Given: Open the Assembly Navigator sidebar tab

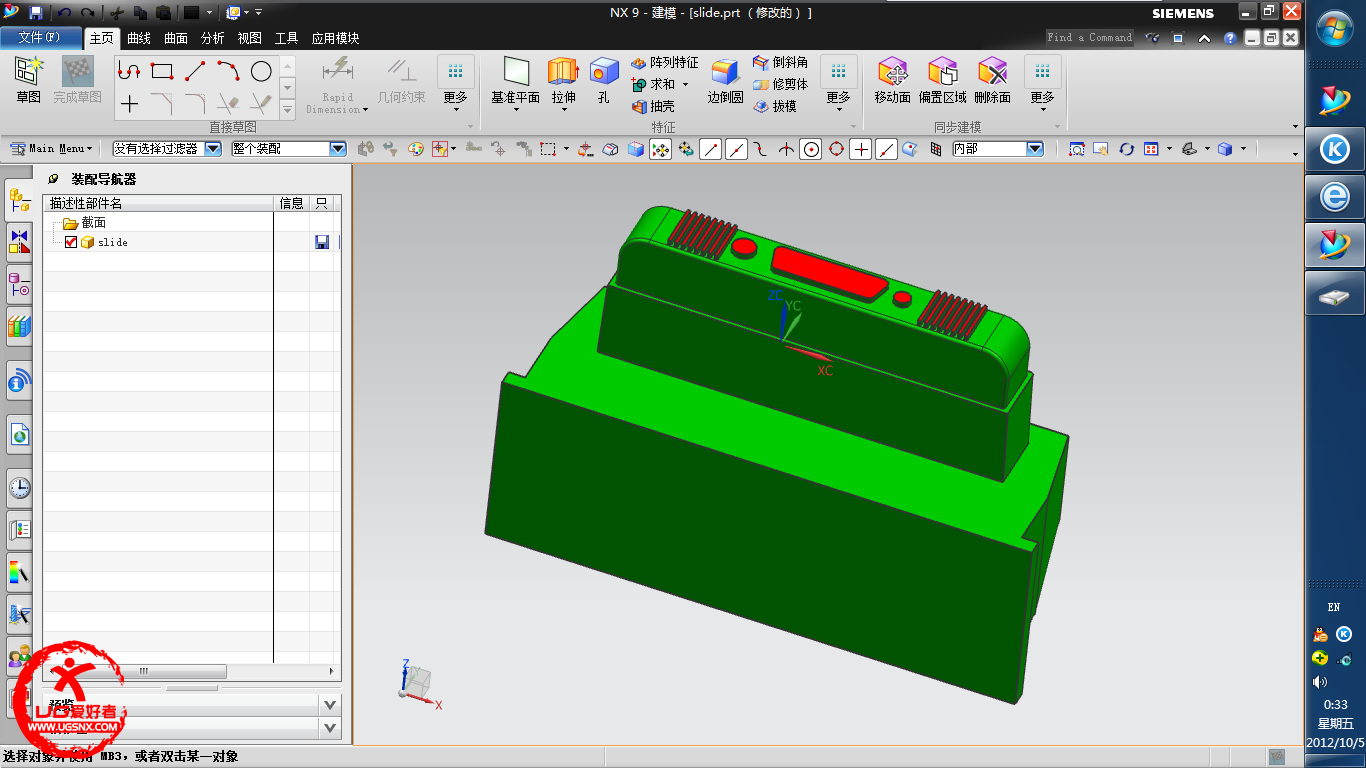Looking at the screenshot, I should point(19,199).
